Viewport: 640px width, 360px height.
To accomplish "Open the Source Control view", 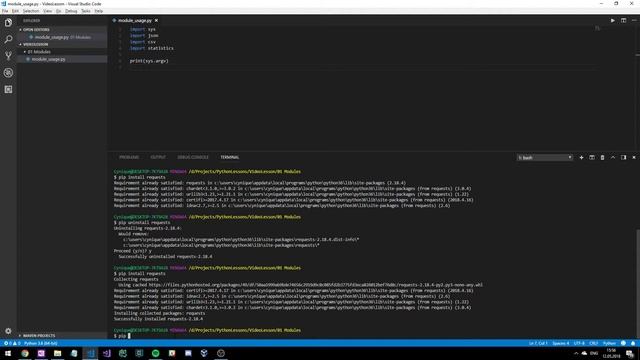I will [x=8, y=56].
